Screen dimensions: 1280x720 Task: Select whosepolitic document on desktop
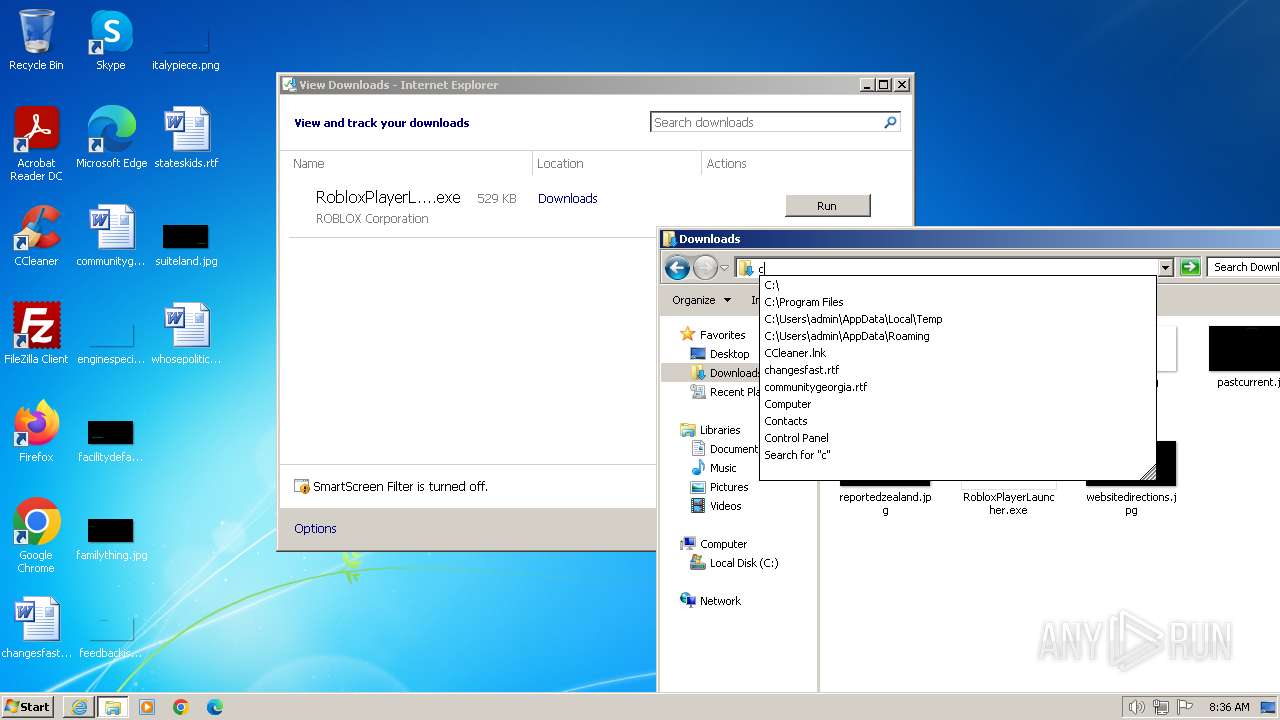coord(186,334)
